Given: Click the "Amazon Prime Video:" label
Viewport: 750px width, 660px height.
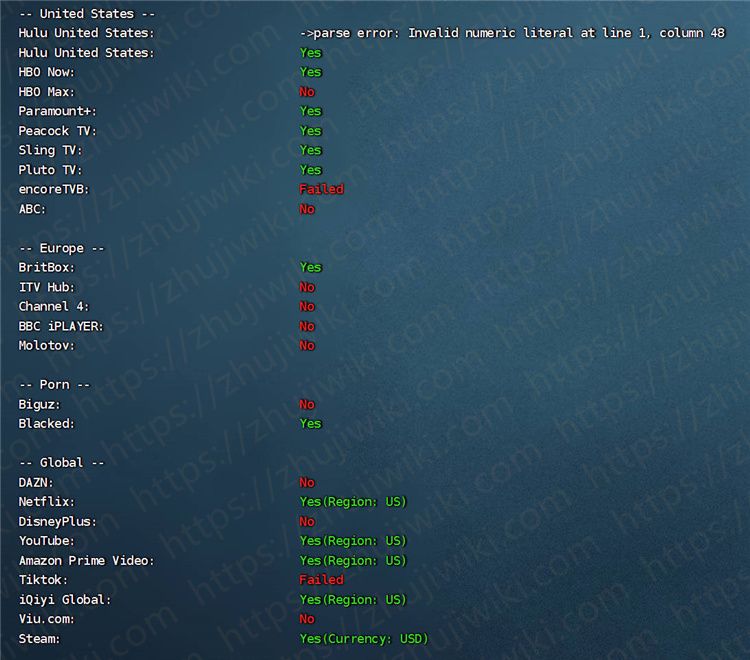Looking at the screenshot, I should (x=87, y=561).
